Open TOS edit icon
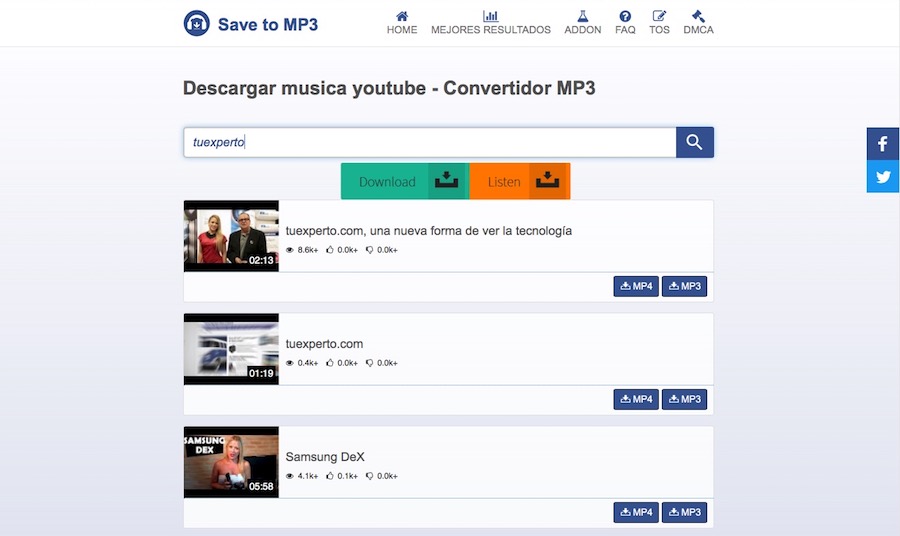Viewport: 900px width, 536px height. pyautogui.click(x=659, y=16)
